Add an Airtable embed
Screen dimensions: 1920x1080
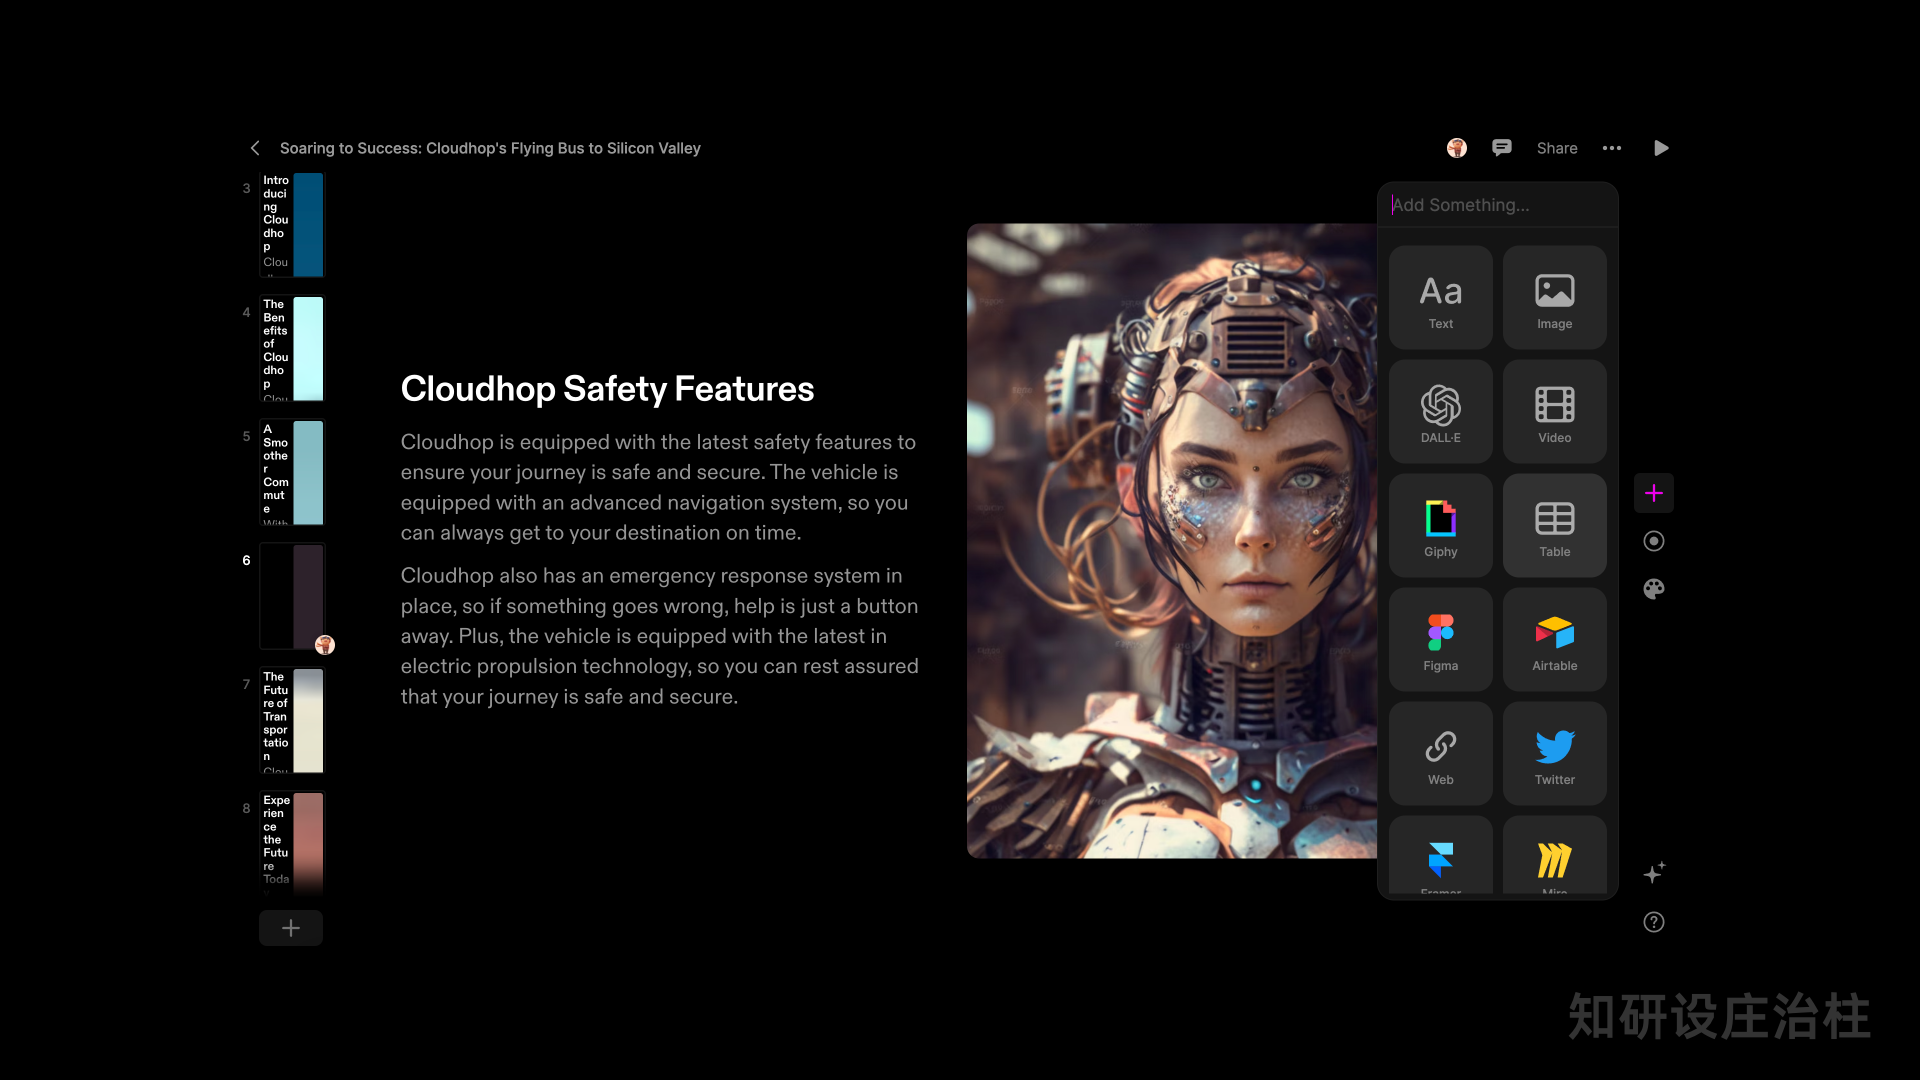tap(1554, 639)
